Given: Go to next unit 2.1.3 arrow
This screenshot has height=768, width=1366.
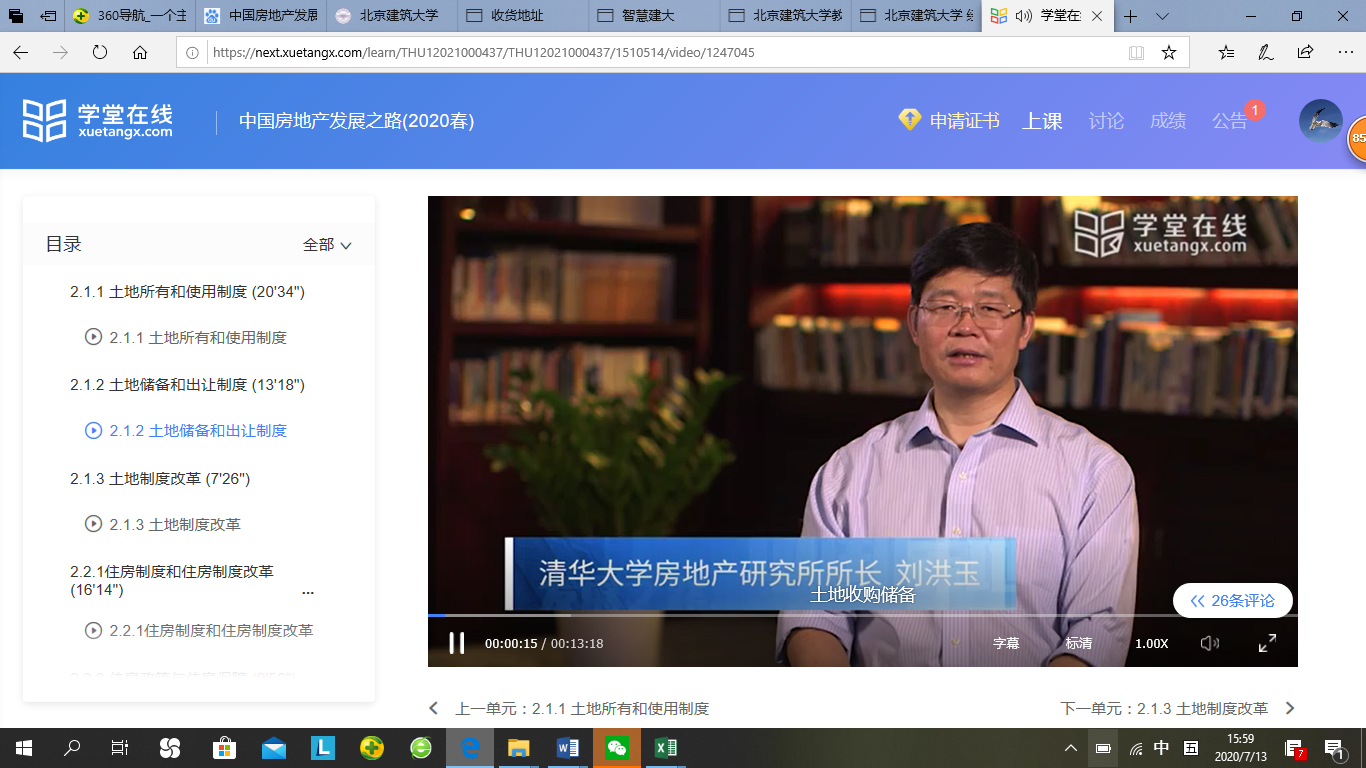Looking at the screenshot, I should pyautogui.click(x=1289, y=708).
